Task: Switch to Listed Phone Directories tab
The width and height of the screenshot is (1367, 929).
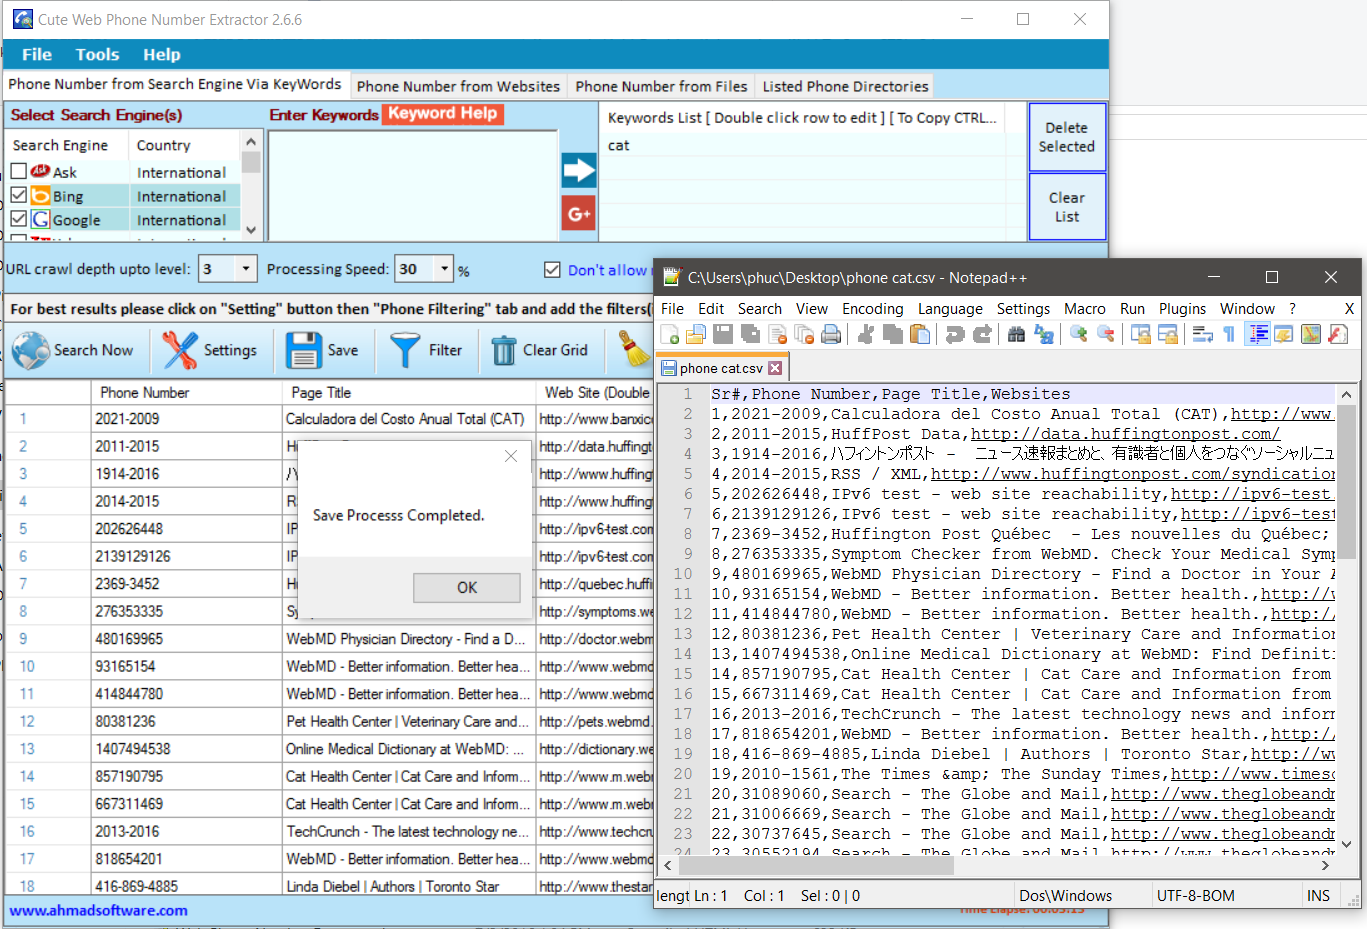Action: click(x=845, y=86)
